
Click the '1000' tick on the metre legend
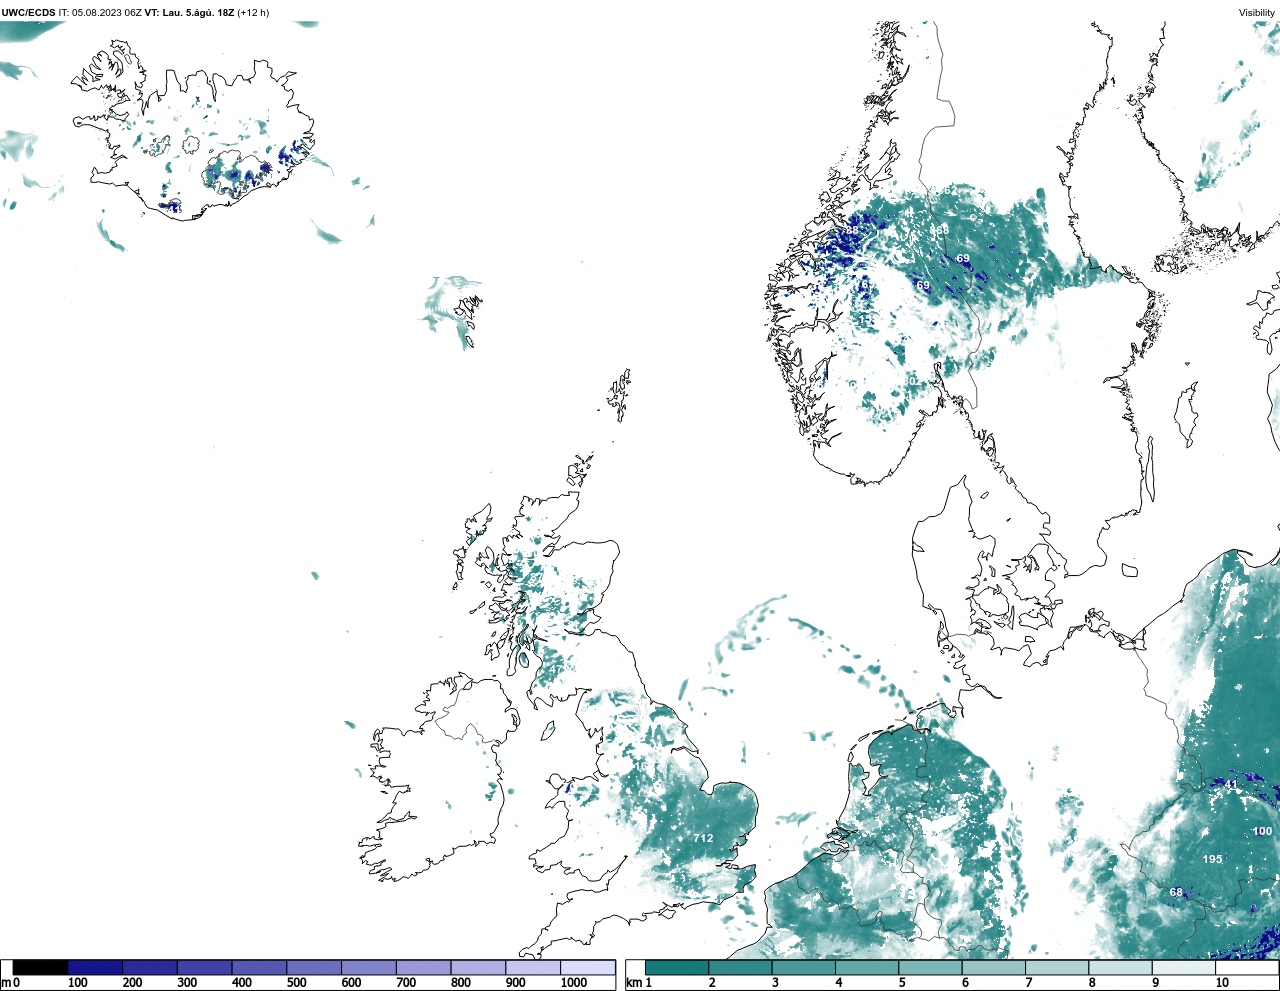pos(574,982)
